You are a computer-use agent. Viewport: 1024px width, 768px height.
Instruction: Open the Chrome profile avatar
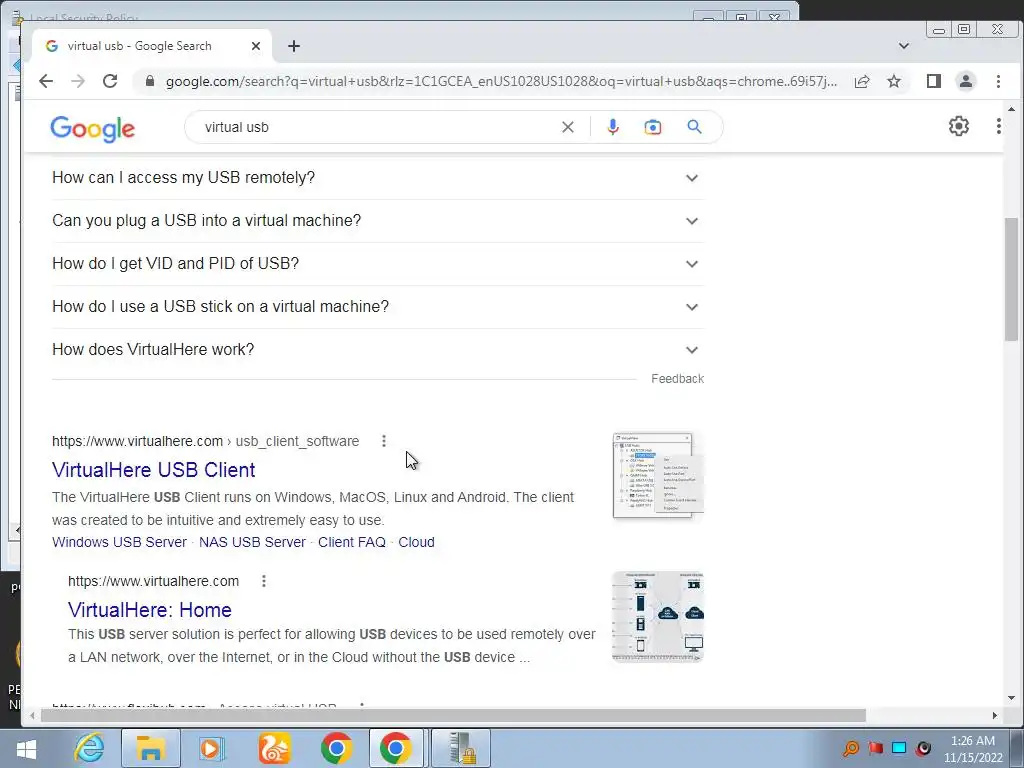[x=965, y=81]
